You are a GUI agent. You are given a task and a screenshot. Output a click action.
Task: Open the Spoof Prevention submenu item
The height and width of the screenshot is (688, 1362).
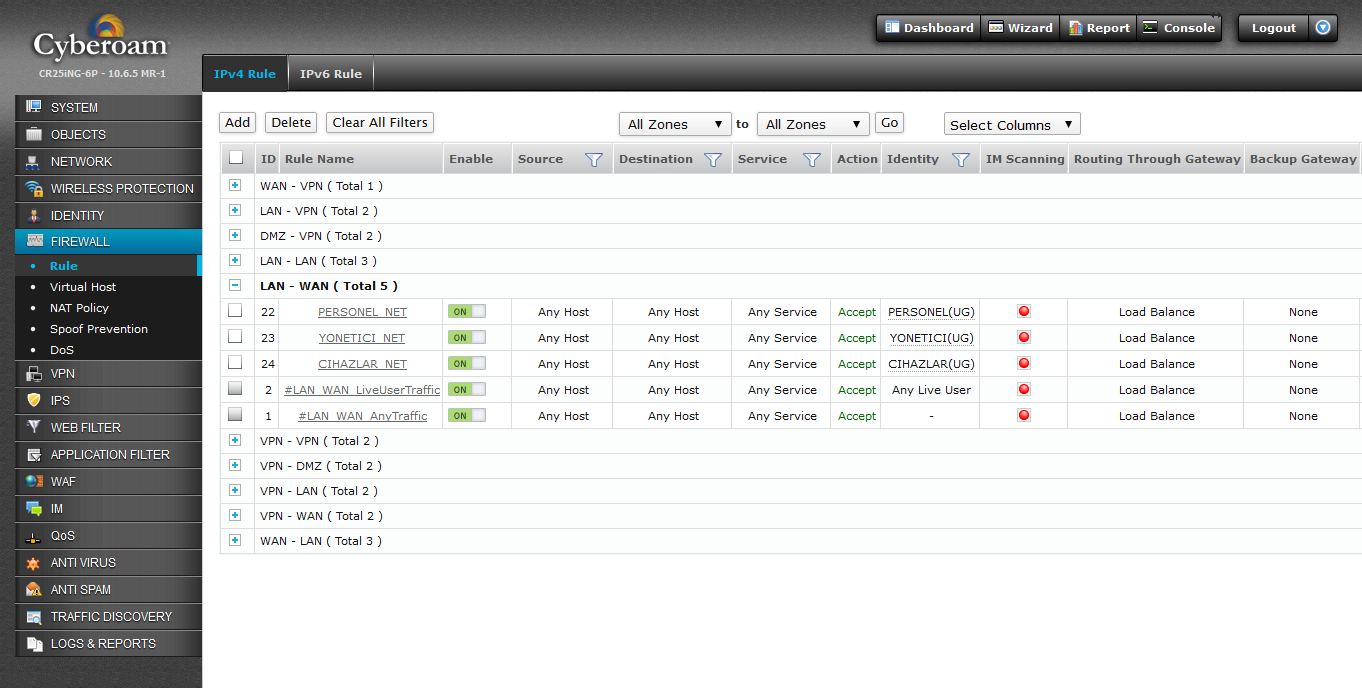tap(99, 329)
